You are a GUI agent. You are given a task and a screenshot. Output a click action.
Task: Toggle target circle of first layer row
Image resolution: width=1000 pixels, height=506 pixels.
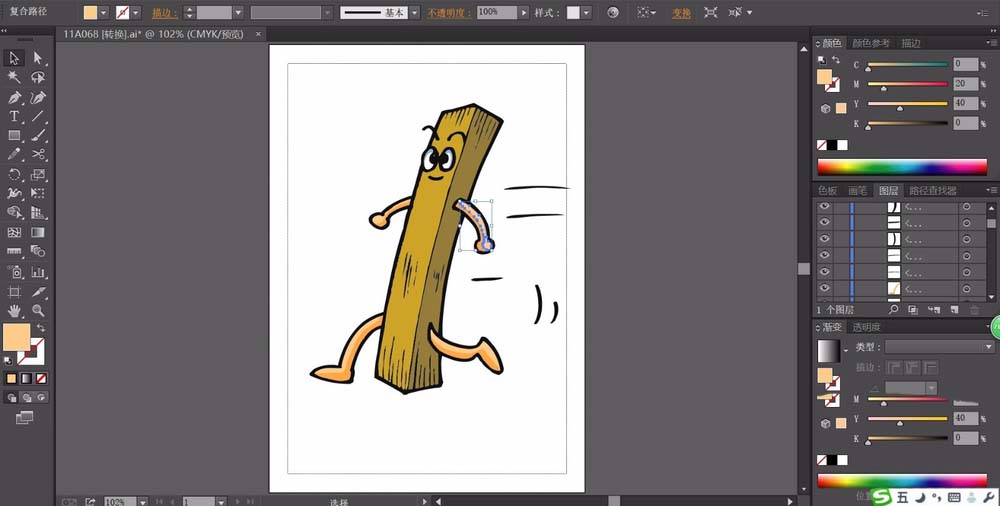[966, 207]
